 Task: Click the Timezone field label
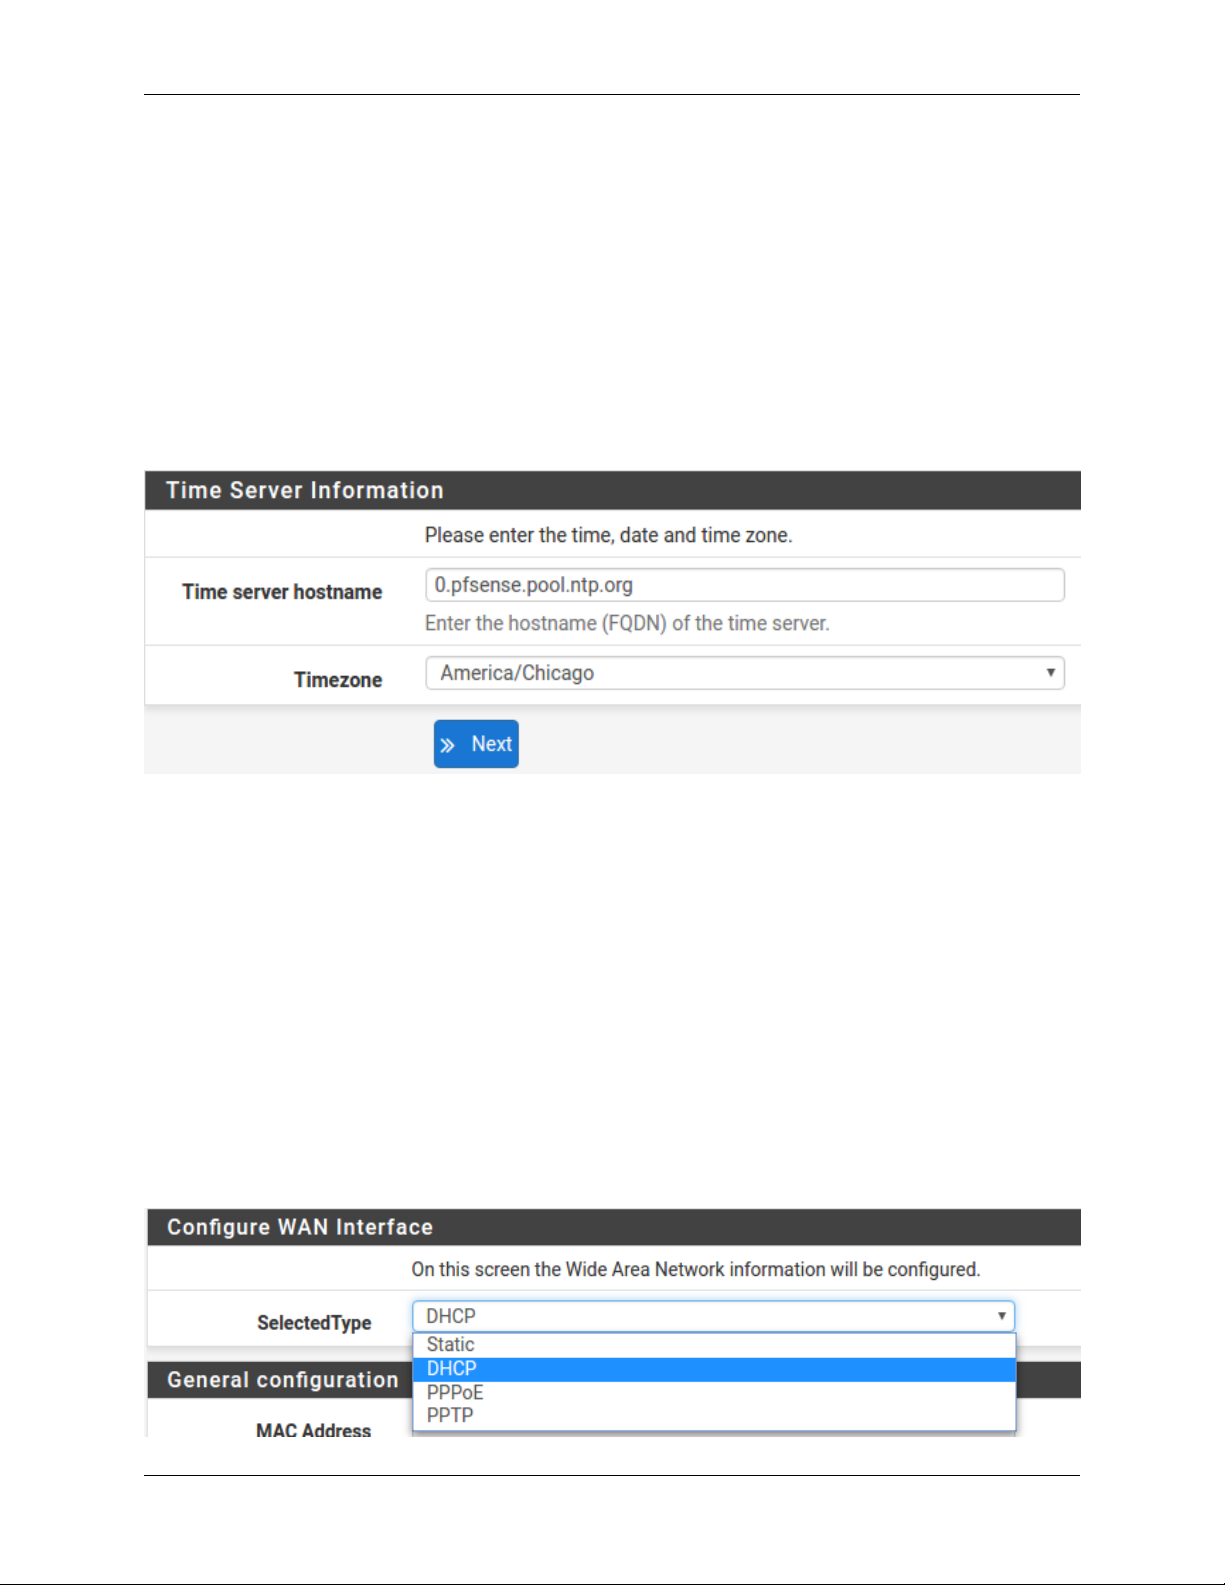click(x=338, y=680)
